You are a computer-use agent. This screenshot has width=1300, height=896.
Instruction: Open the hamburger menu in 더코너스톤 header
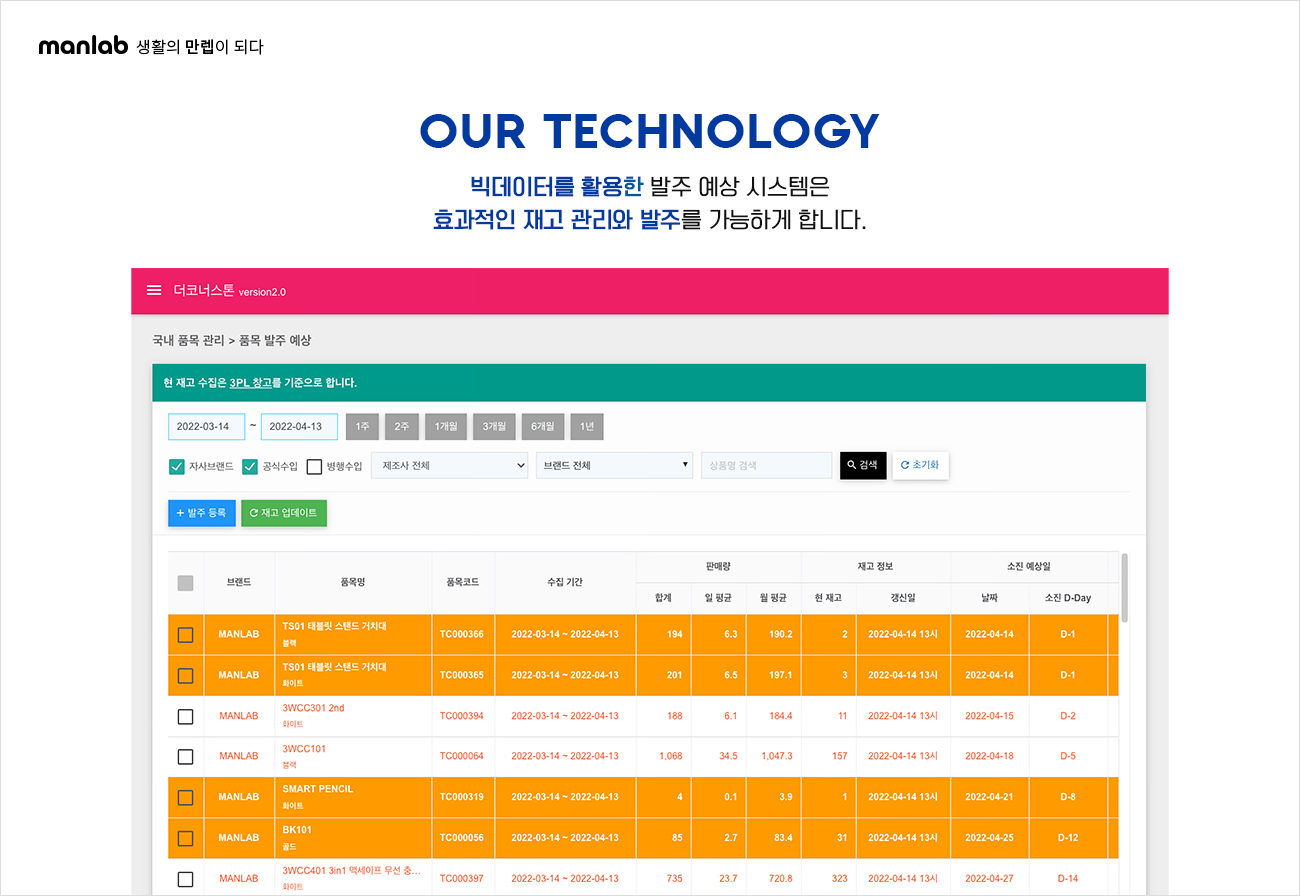[x=154, y=291]
